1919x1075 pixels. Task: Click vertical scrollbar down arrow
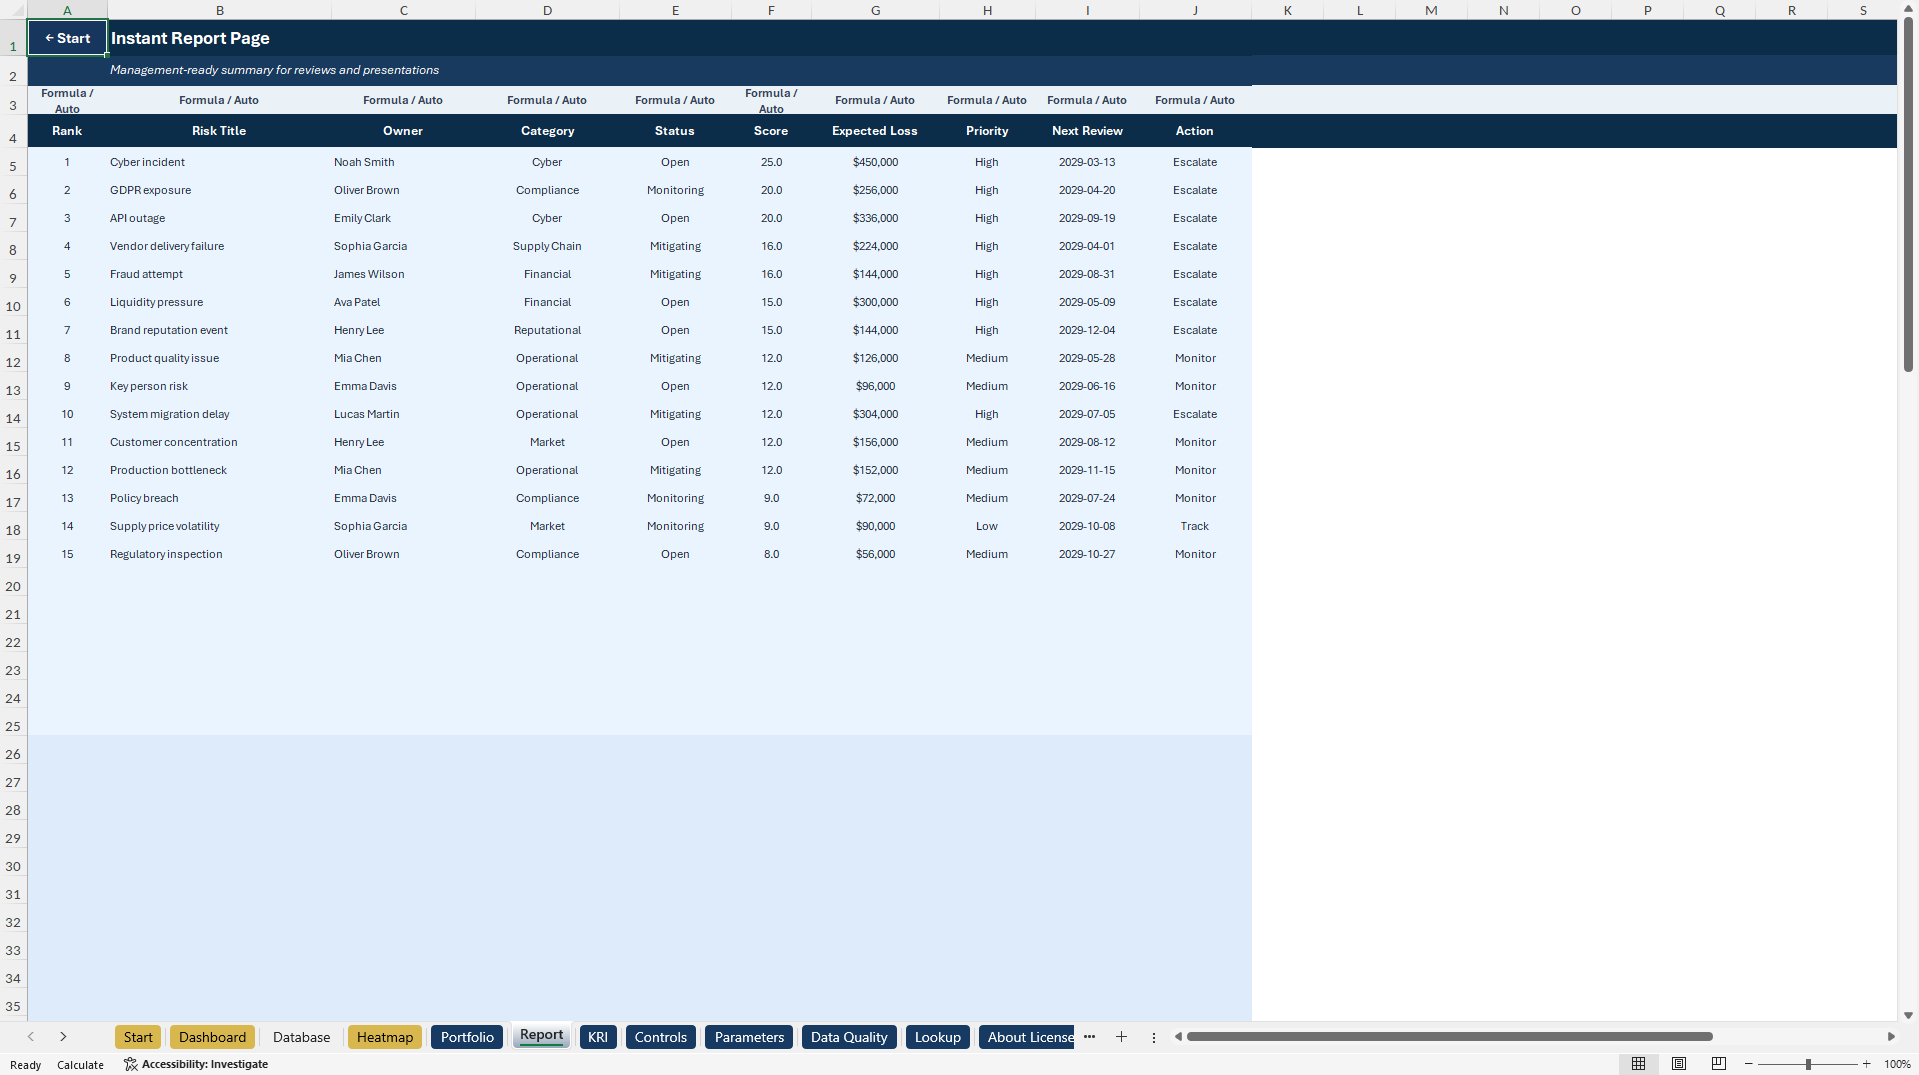point(1908,1015)
